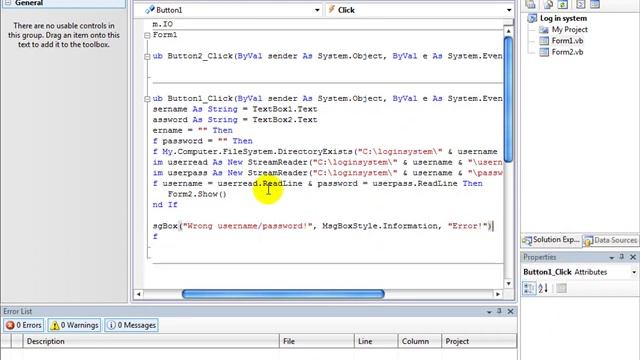Select Categorized view in Properties panel

coord(529,289)
